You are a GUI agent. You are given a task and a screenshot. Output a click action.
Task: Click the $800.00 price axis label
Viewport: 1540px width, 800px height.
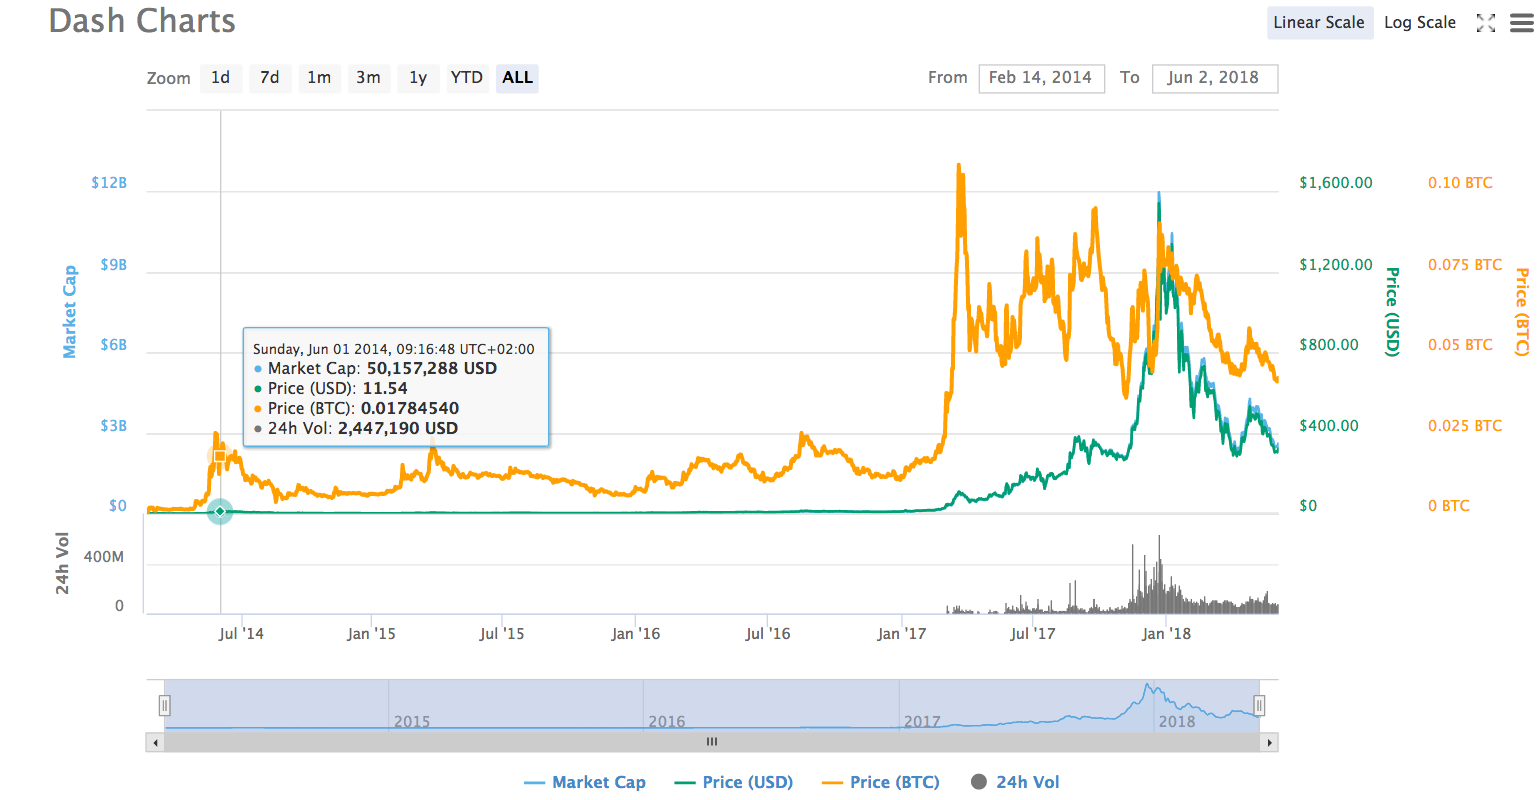(1329, 345)
